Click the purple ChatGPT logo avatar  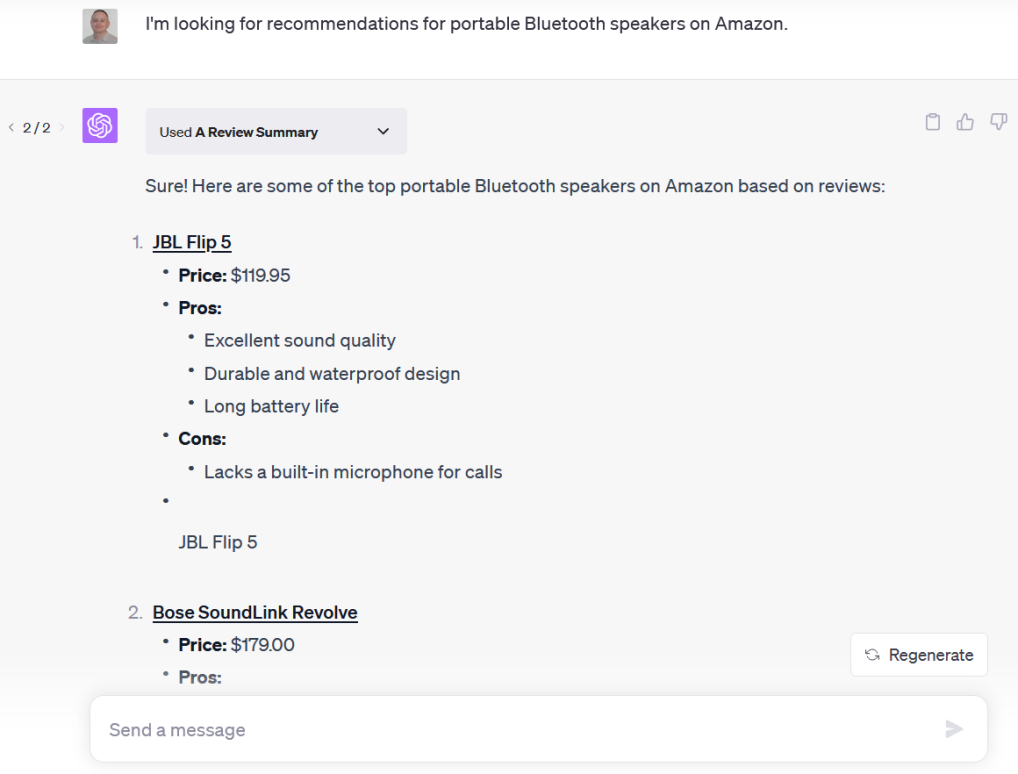point(100,126)
